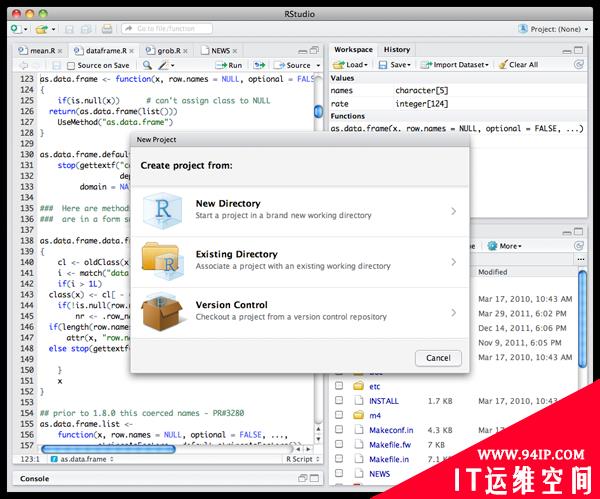Click the Go to file/function search field
Screen dimensions: 600x499
167,29
